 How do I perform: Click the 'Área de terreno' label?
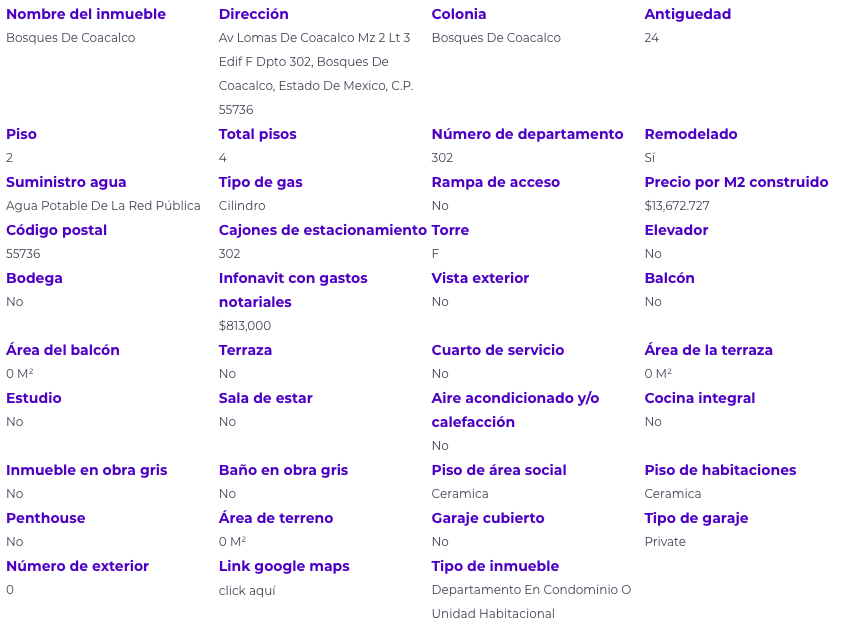tap(276, 518)
